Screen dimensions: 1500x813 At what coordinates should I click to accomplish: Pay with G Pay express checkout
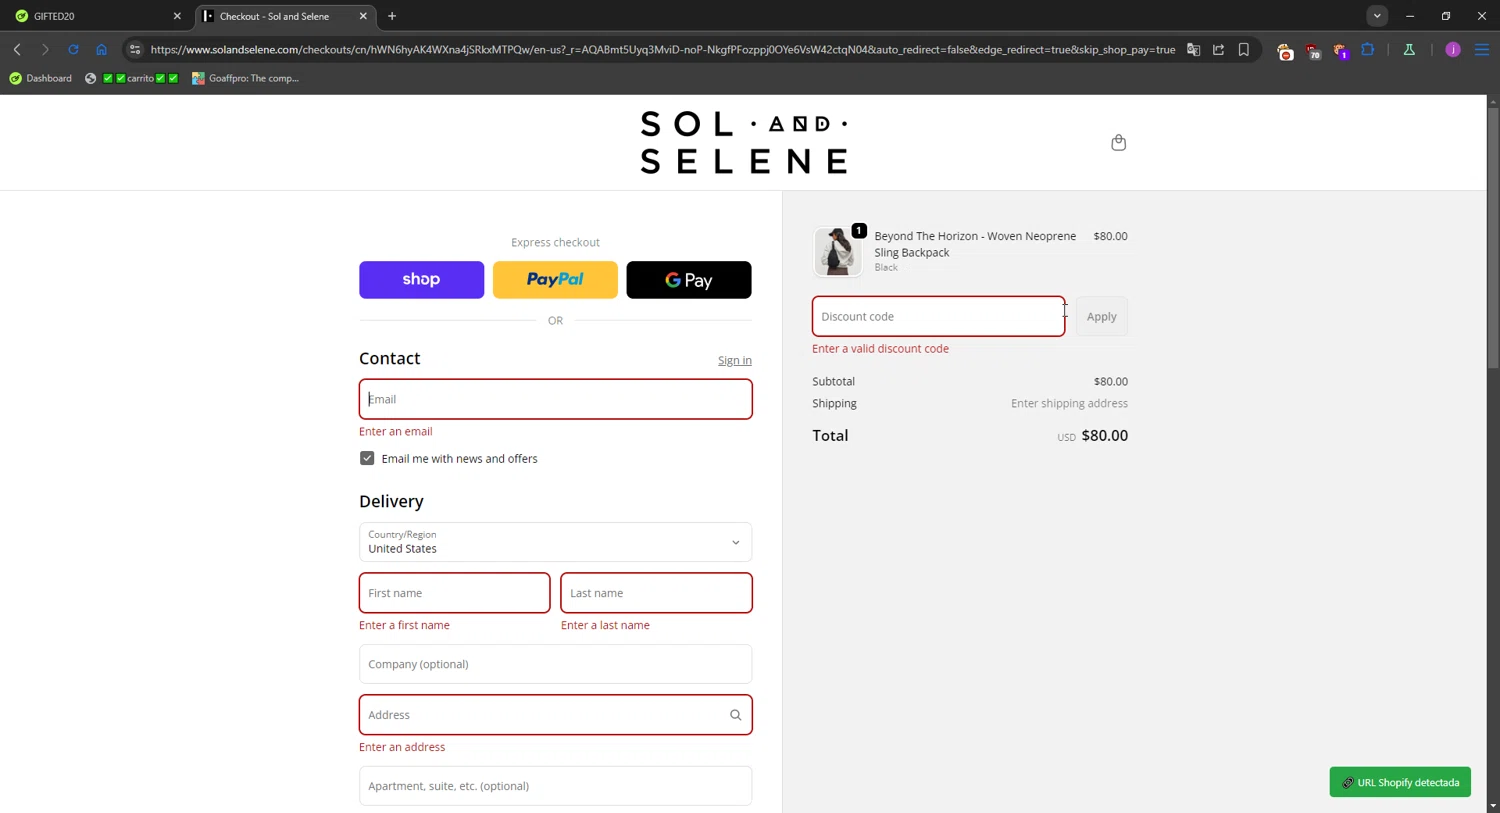[689, 280]
